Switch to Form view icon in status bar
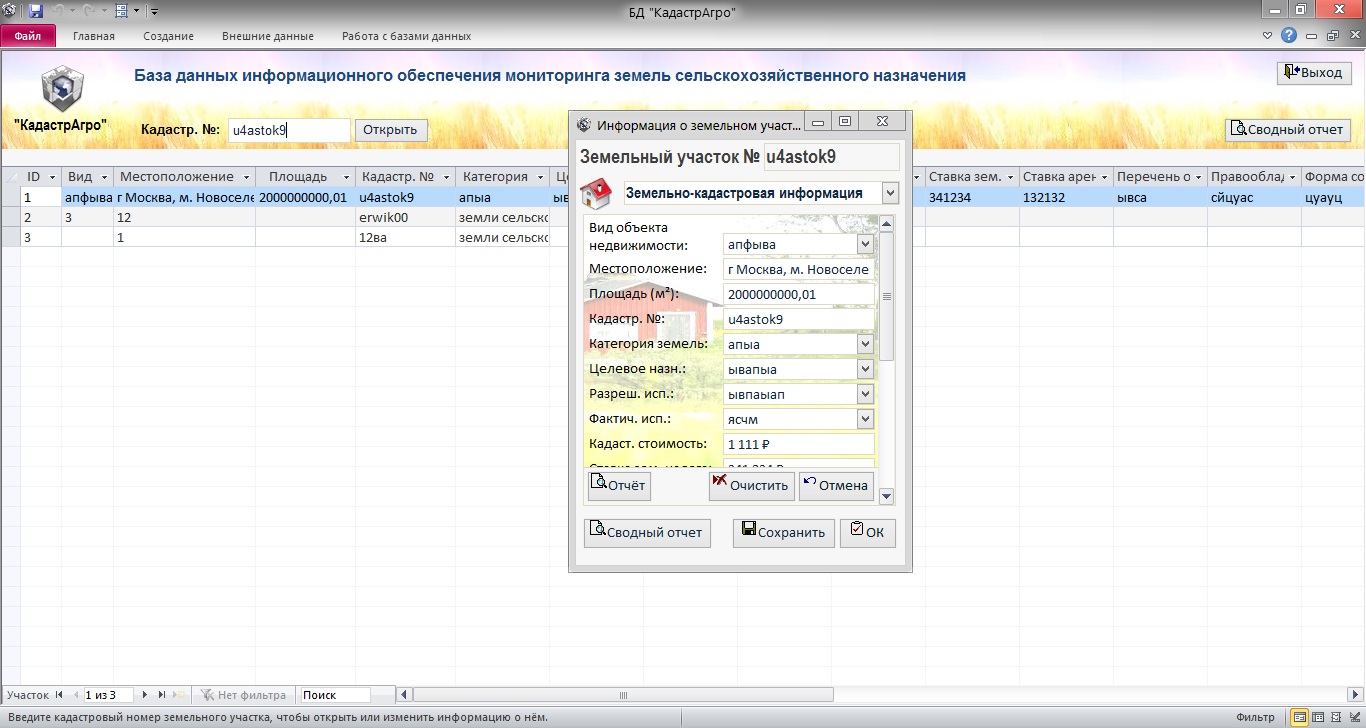This screenshot has width=1366, height=728. pos(1300,717)
